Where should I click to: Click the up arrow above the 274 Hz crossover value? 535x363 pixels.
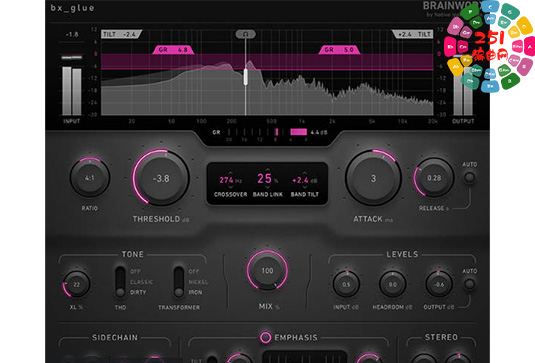pos(230,173)
